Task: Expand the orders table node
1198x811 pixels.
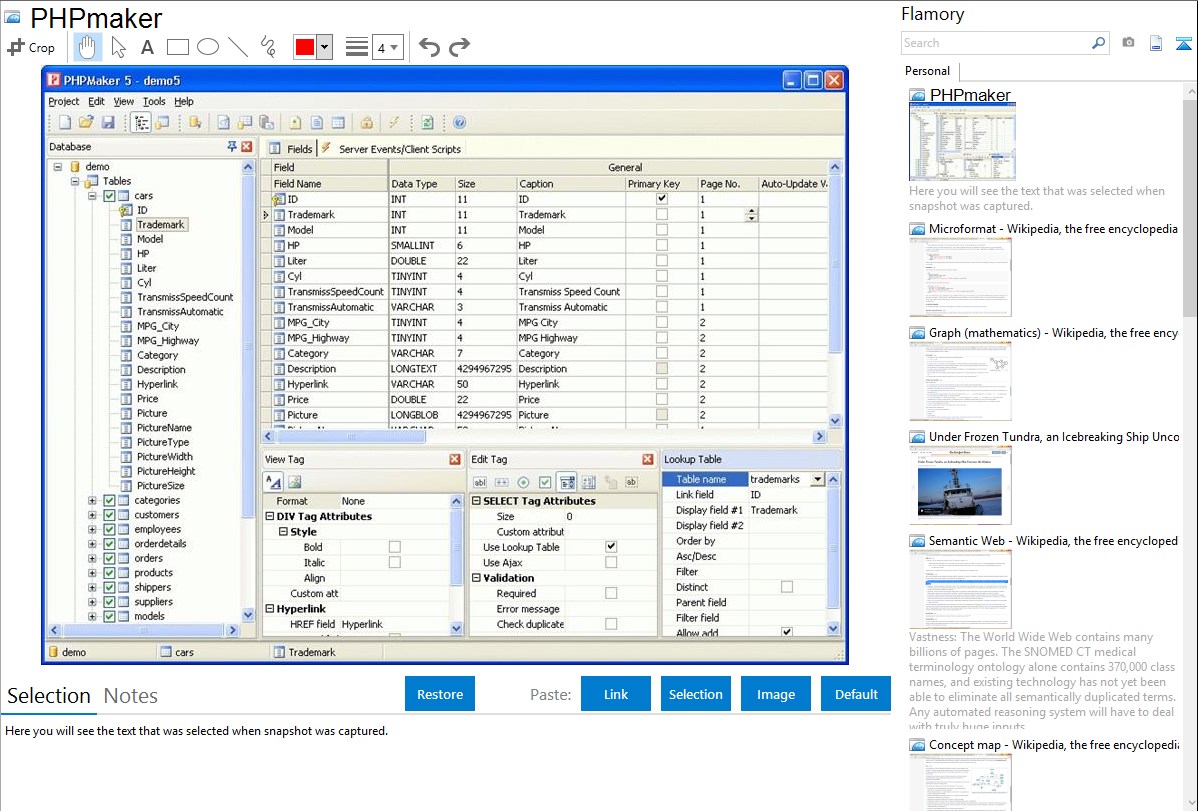Action: pos(92,559)
